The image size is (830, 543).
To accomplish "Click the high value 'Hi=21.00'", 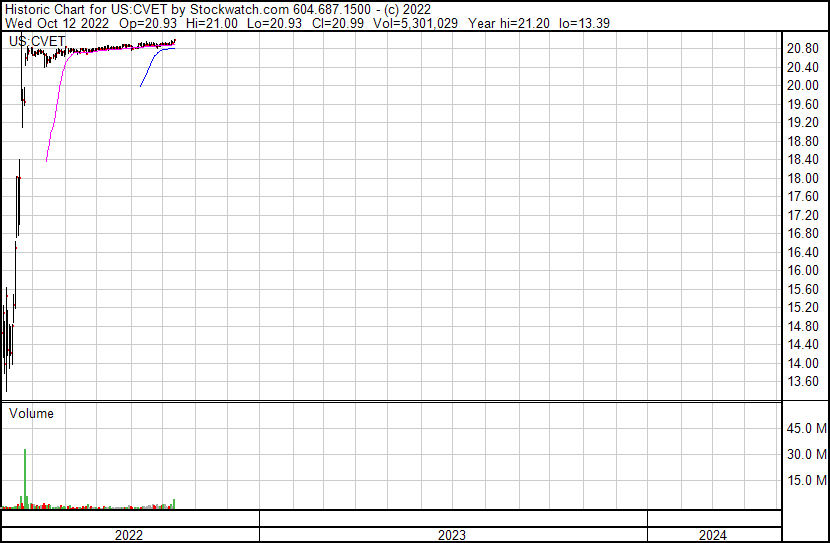I will point(212,23).
